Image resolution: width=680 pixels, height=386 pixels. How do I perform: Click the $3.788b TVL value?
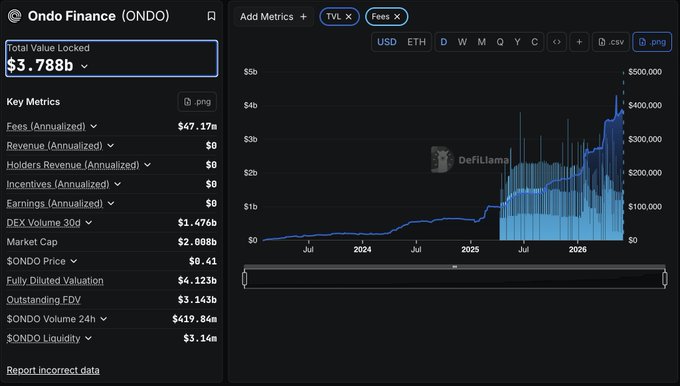pos(40,66)
